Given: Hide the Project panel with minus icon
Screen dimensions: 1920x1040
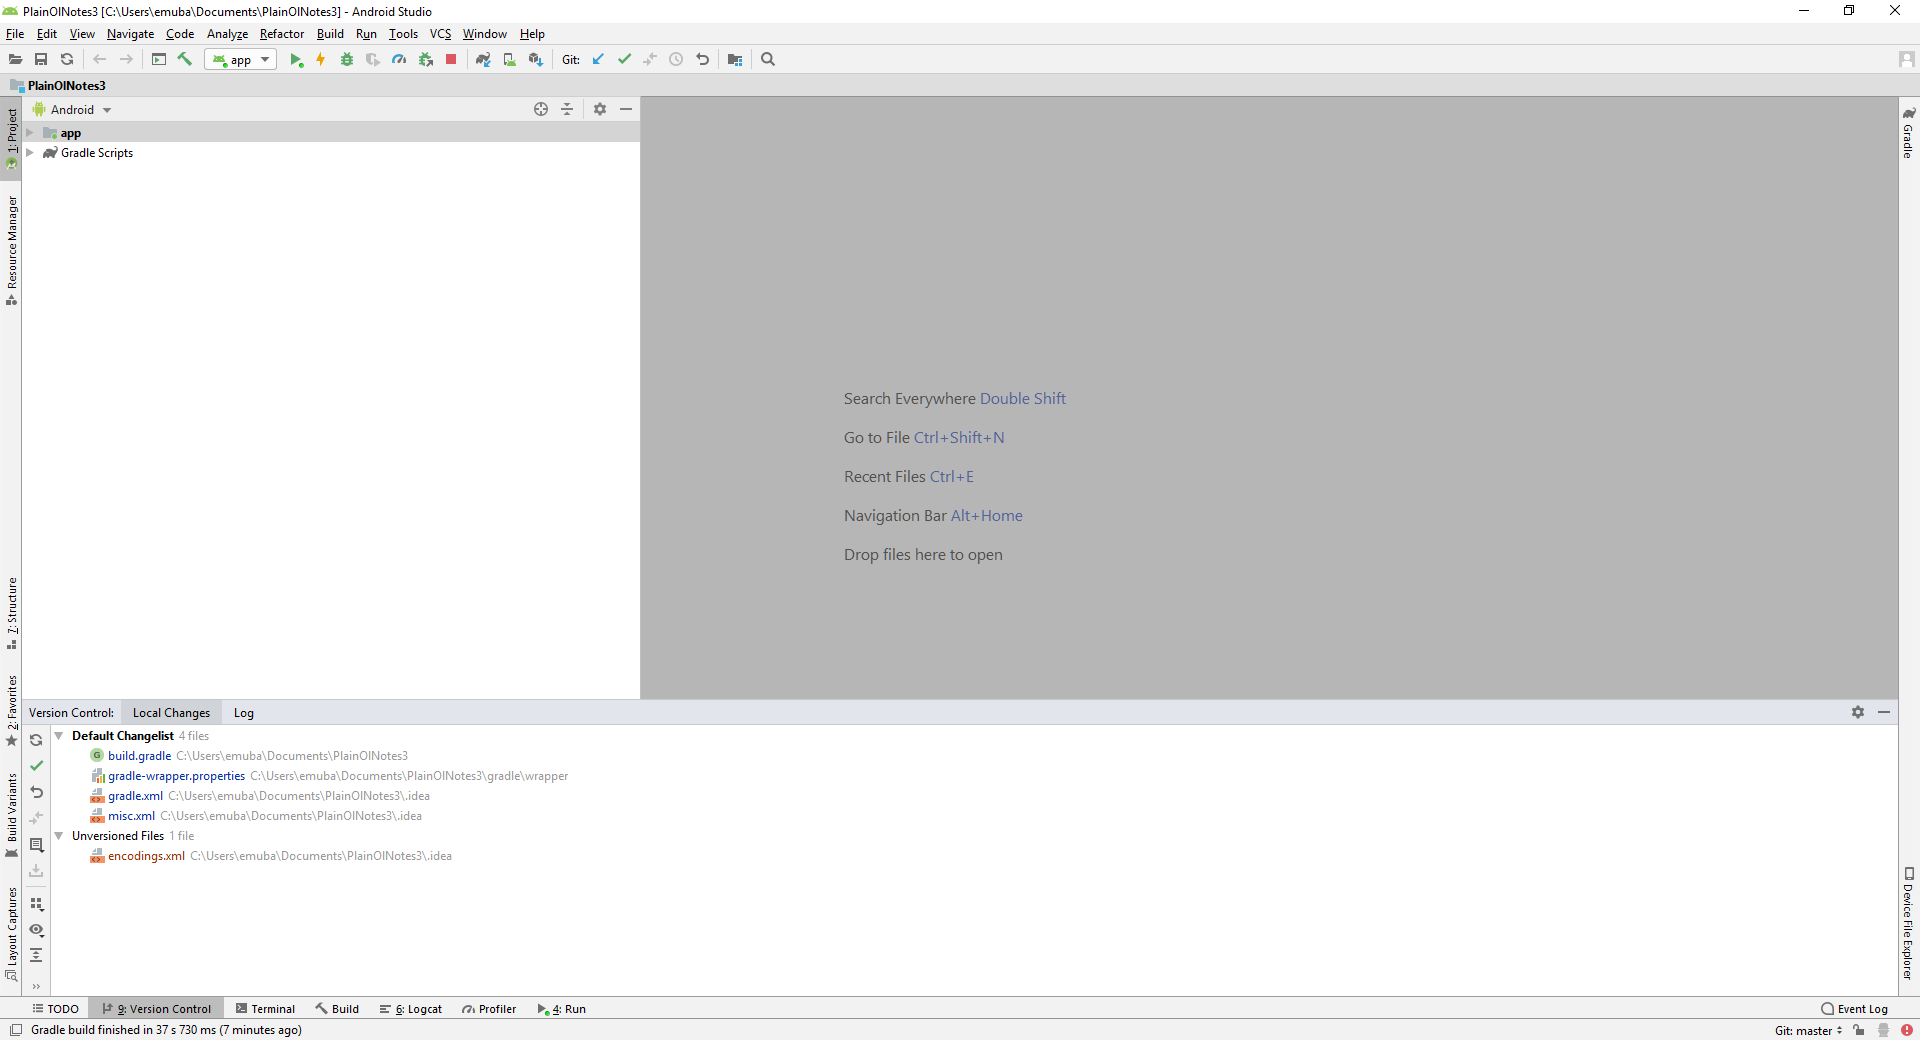Looking at the screenshot, I should (626, 109).
